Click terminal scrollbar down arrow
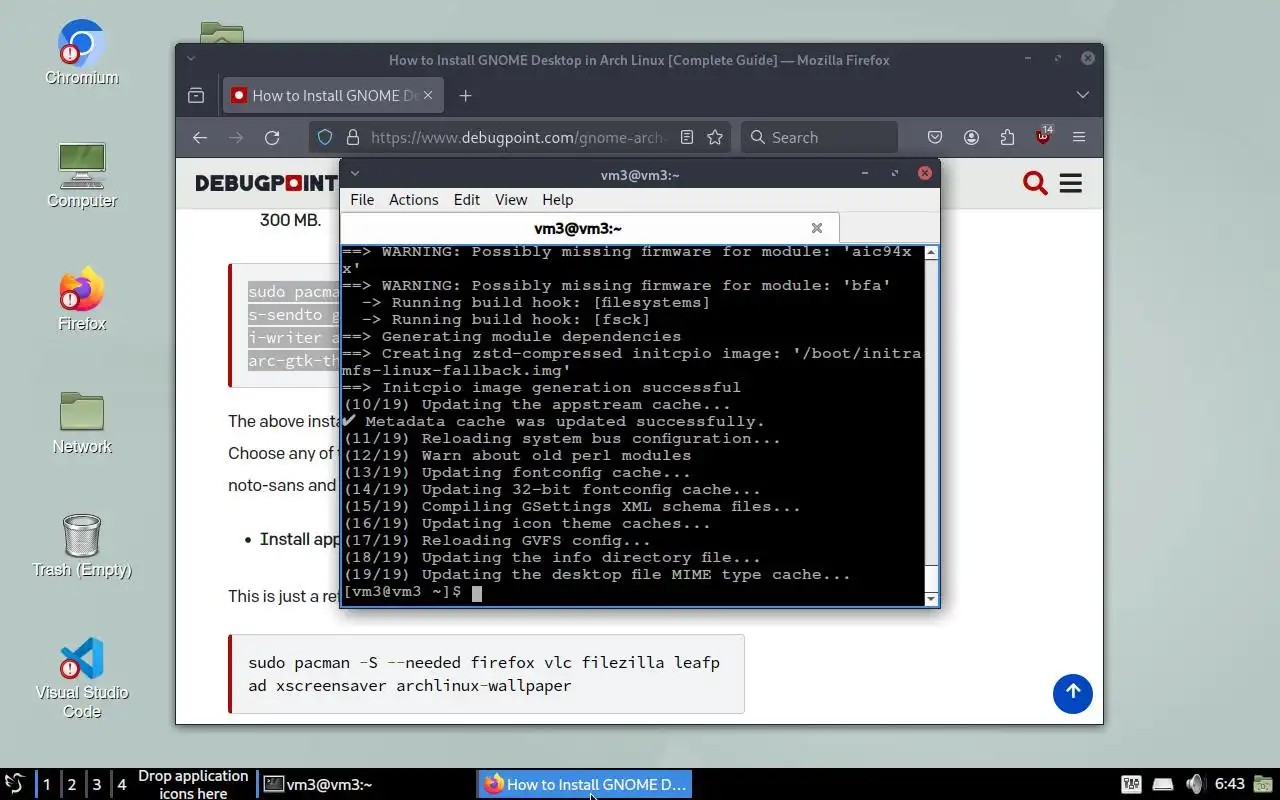The image size is (1280, 800). point(931,599)
